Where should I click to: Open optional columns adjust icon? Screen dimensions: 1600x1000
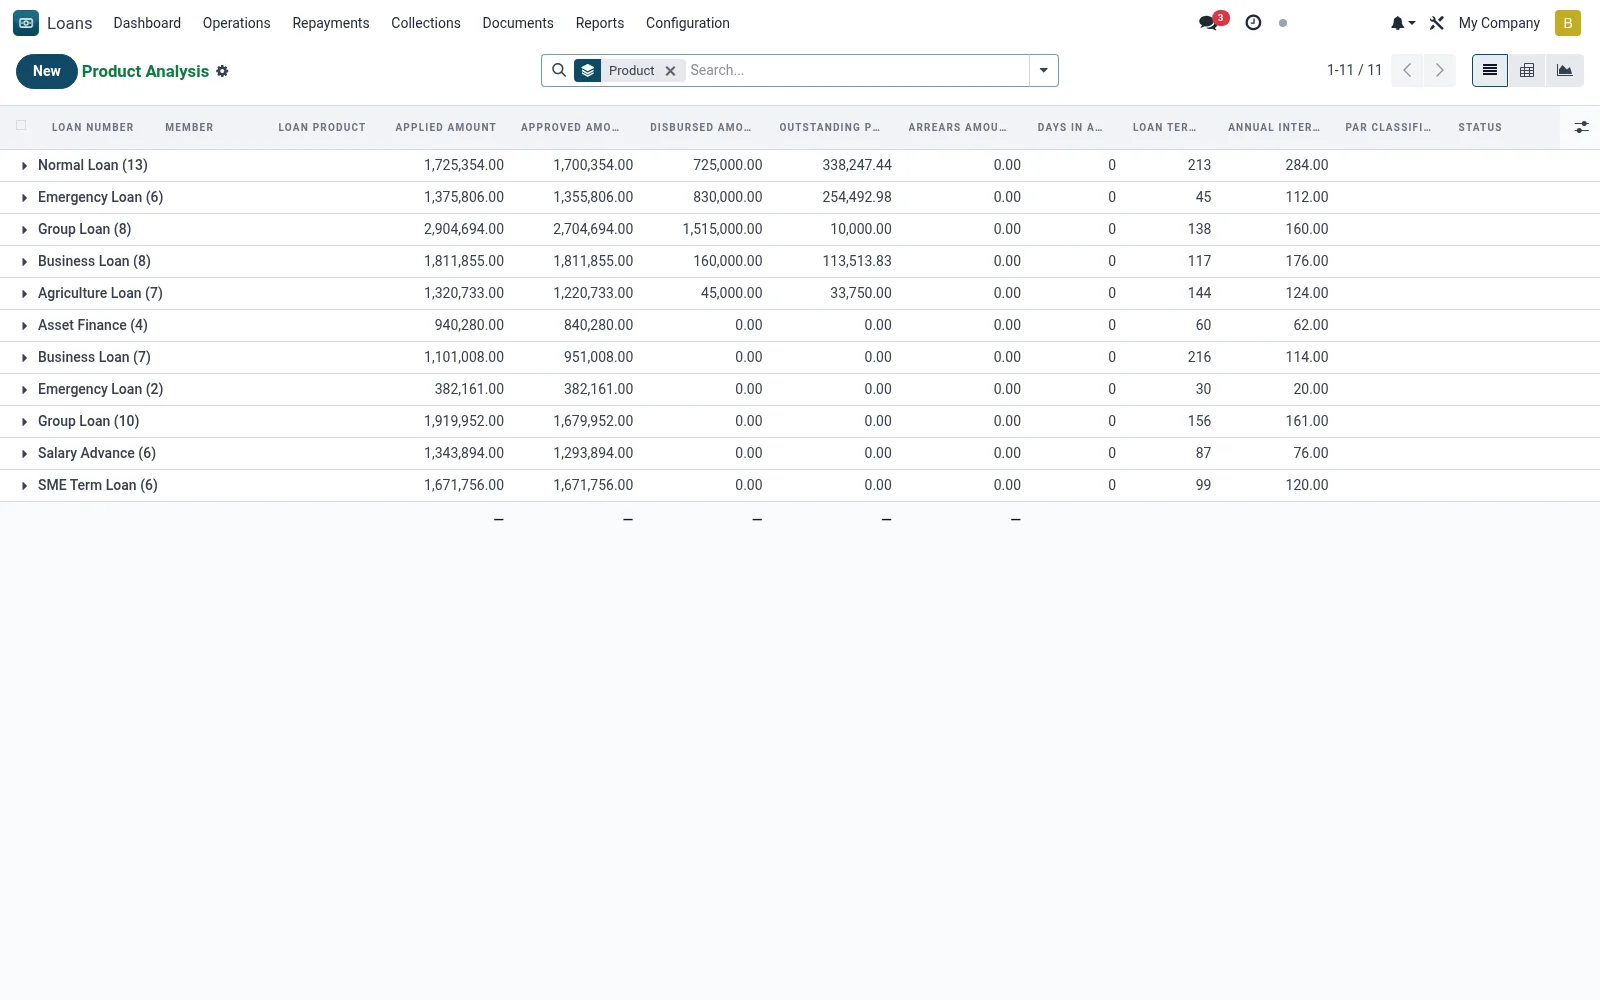1581,127
